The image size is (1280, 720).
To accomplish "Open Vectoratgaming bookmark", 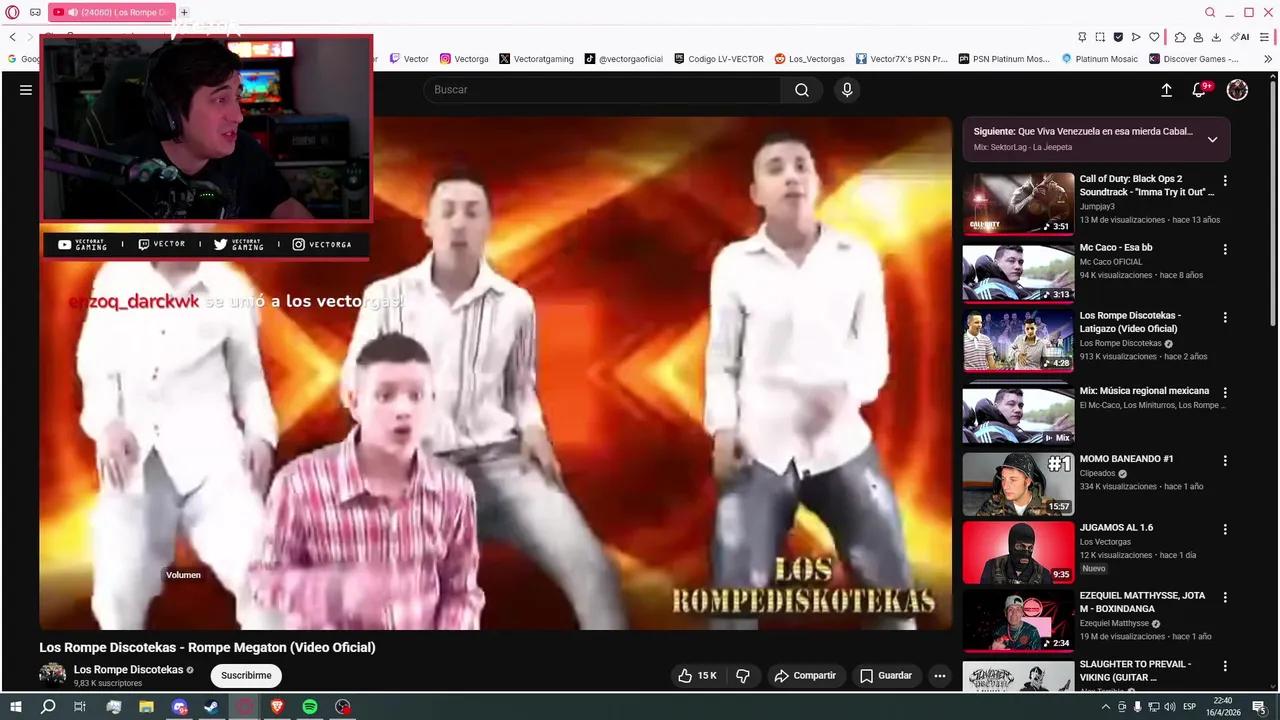I will (x=537, y=59).
